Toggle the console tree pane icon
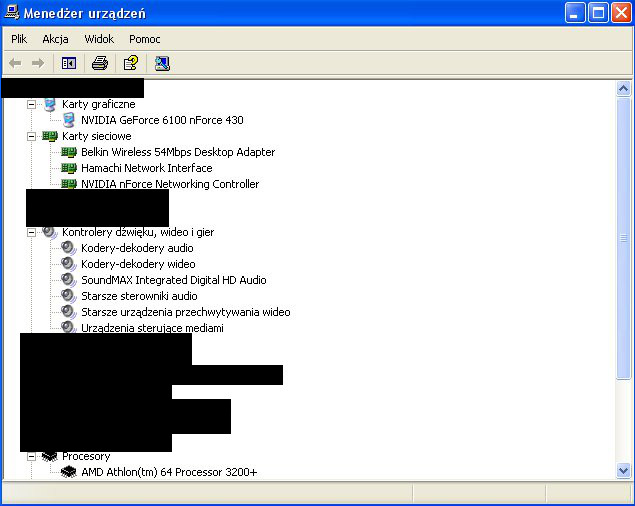Image resolution: width=635 pixels, height=506 pixels. 69,63
